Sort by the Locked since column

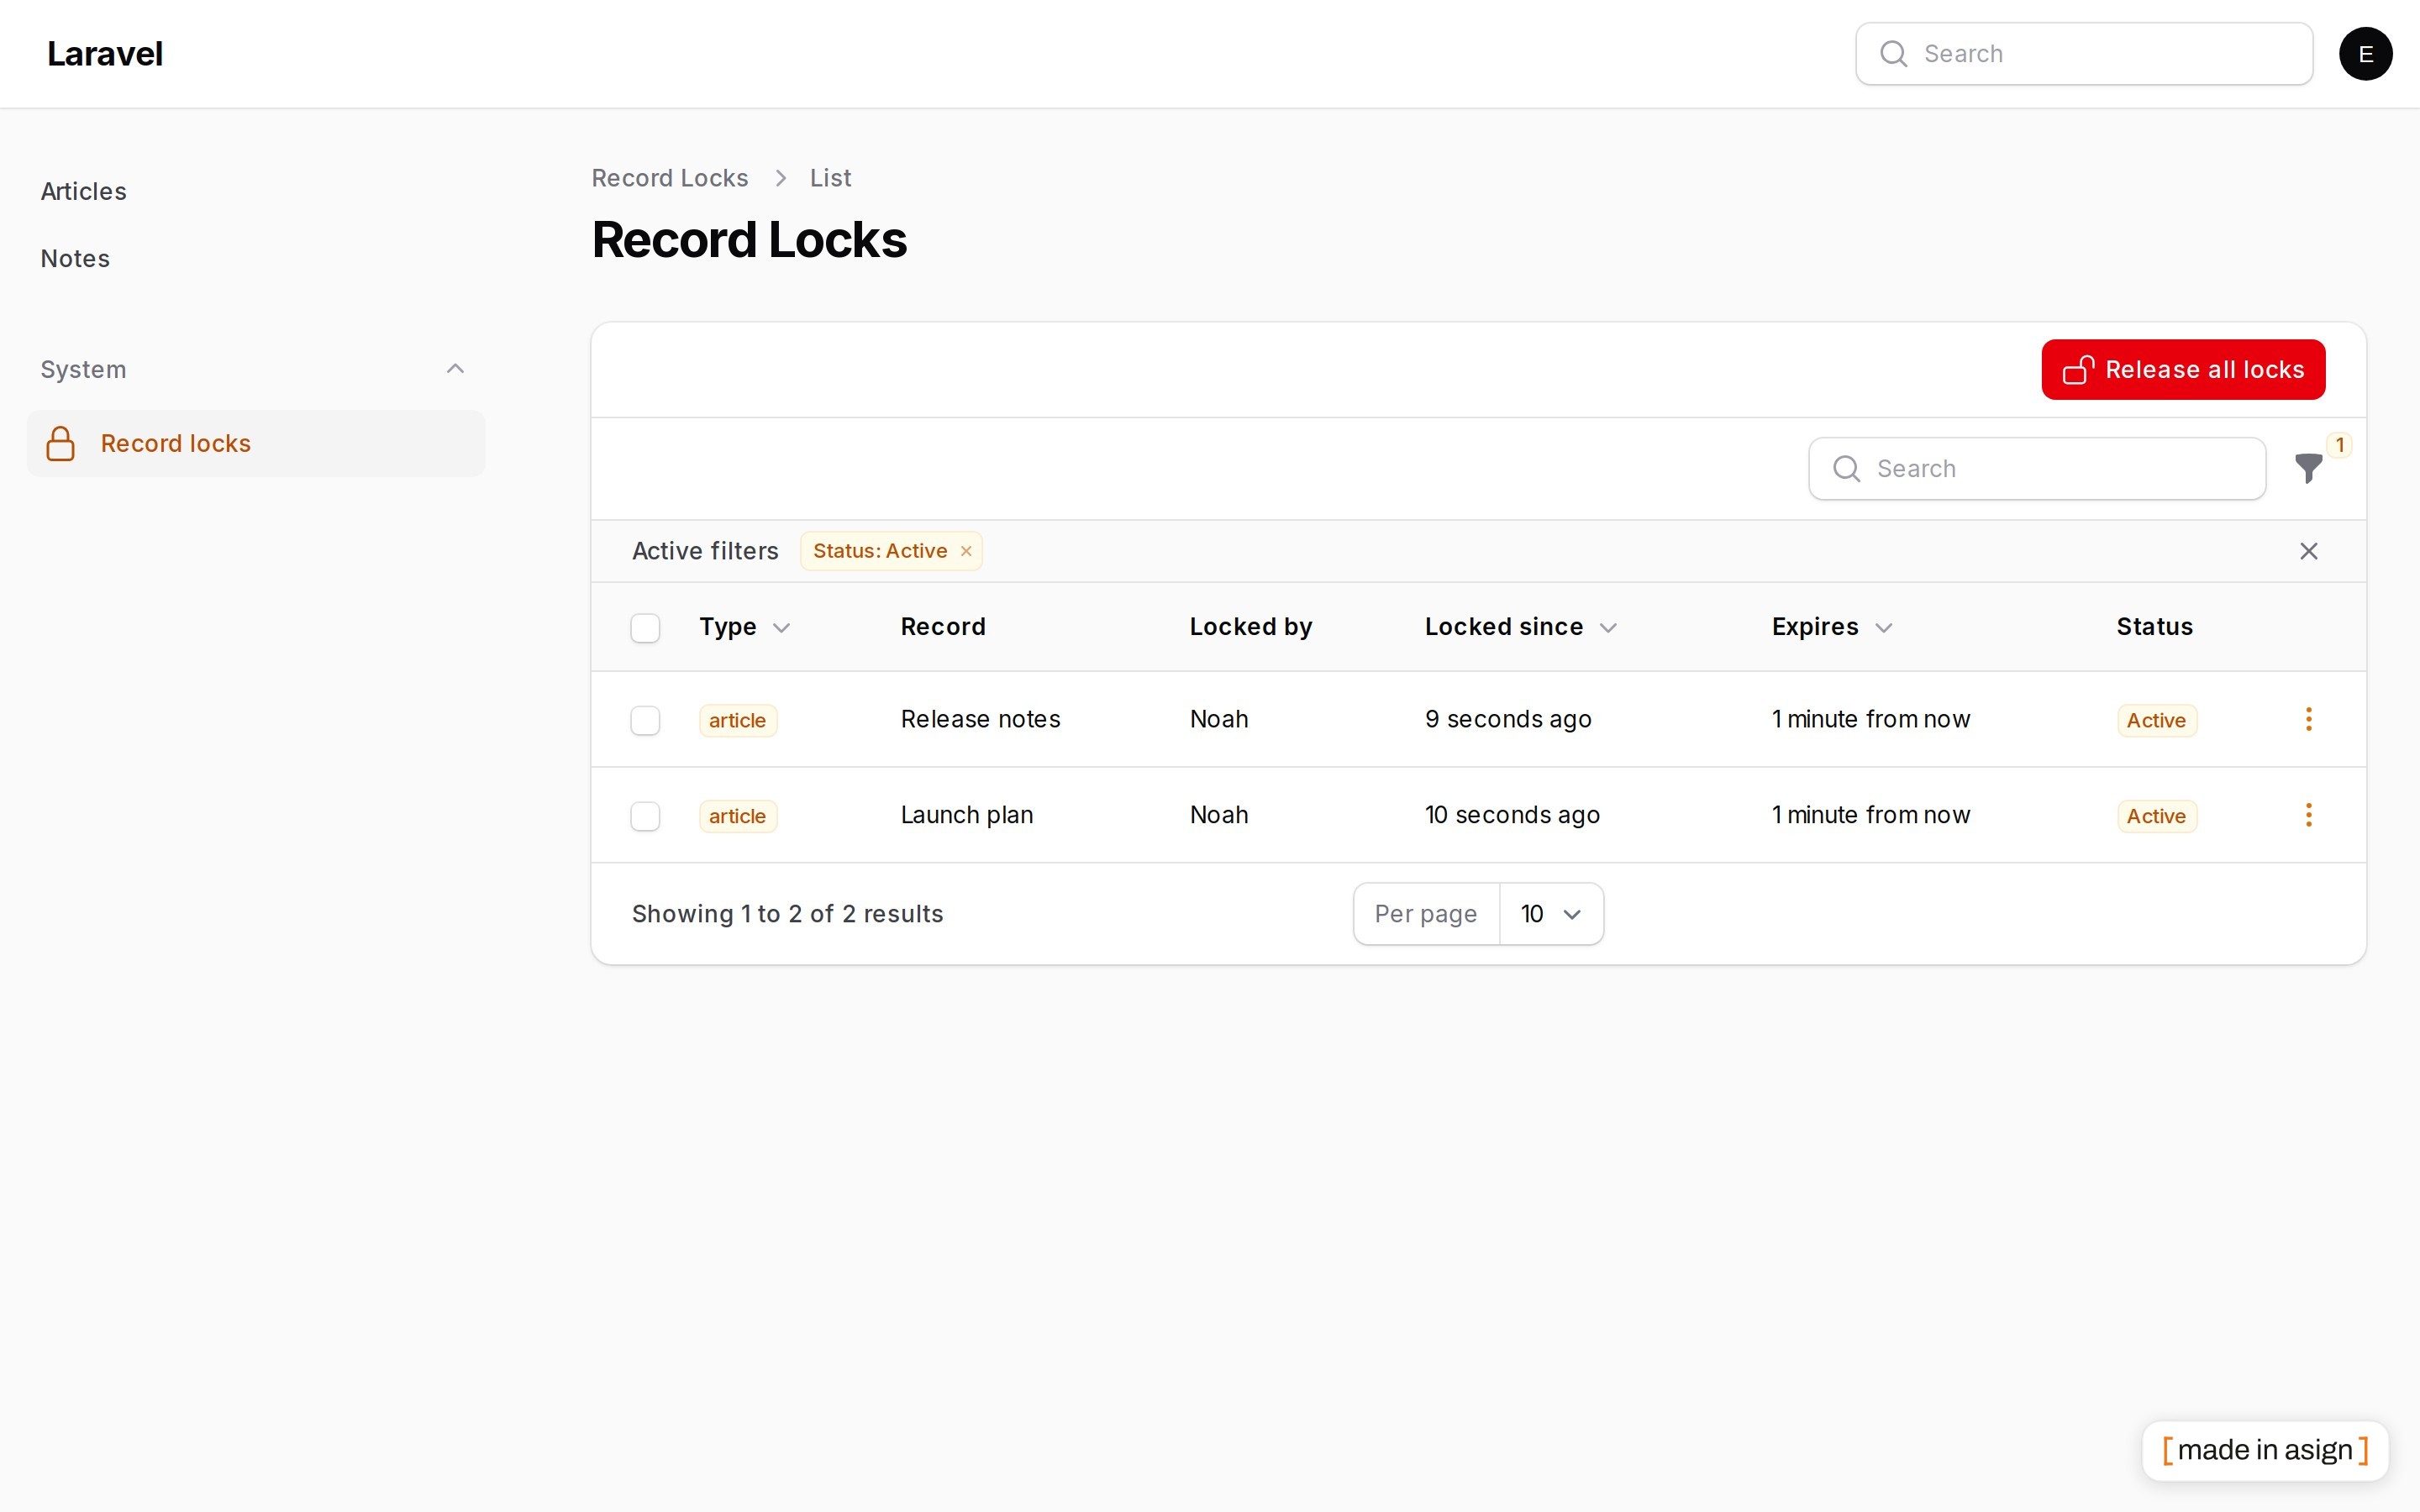1520,627
